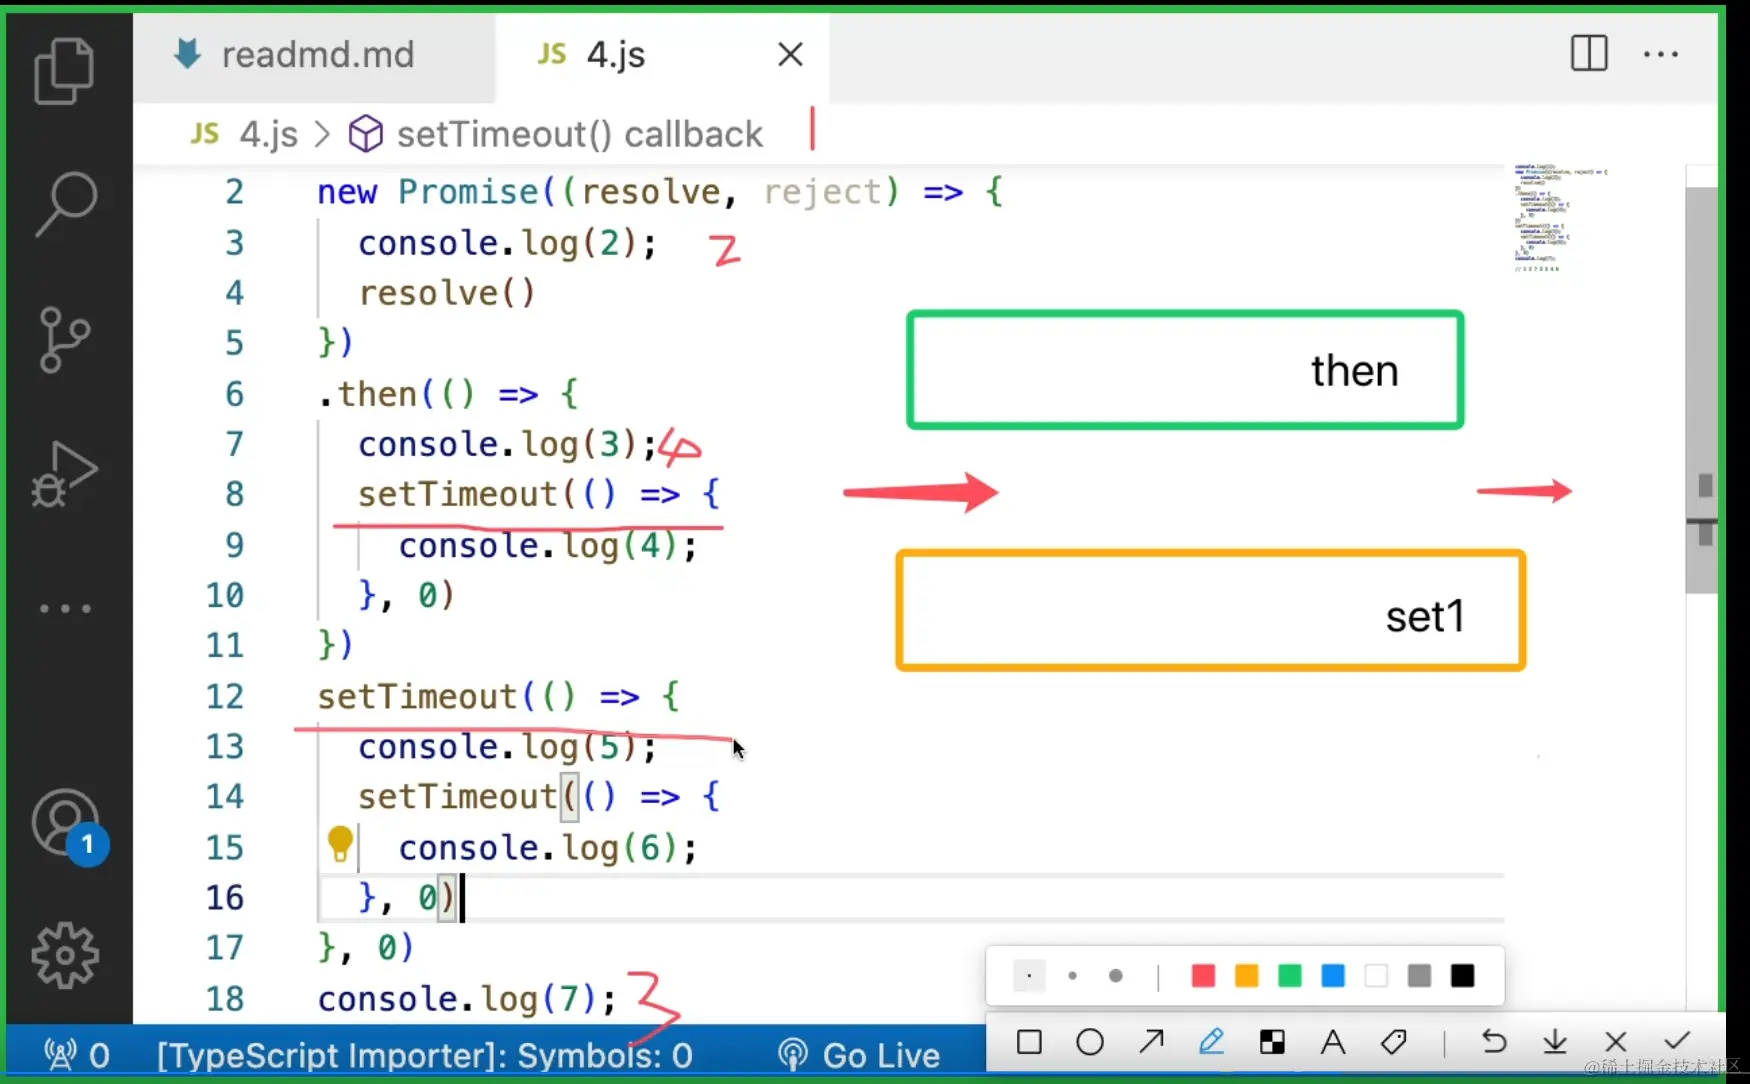The width and height of the screenshot is (1750, 1084).
Task: Open the Run and Debug view
Action: (x=65, y=473)
